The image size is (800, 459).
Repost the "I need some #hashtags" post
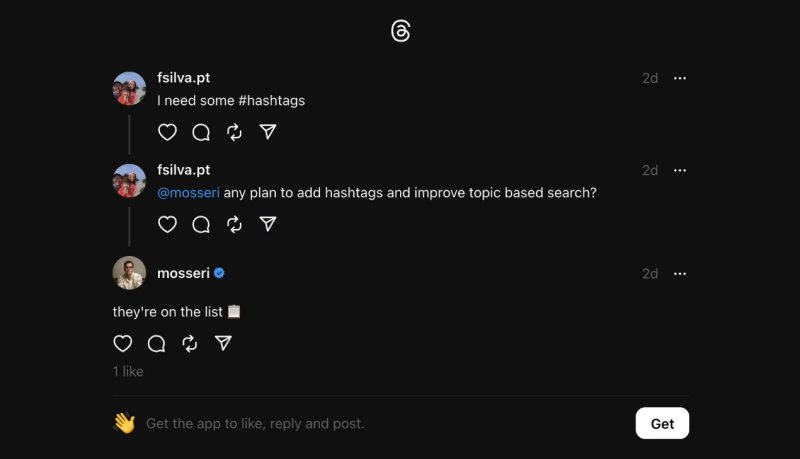coord(234,132)
